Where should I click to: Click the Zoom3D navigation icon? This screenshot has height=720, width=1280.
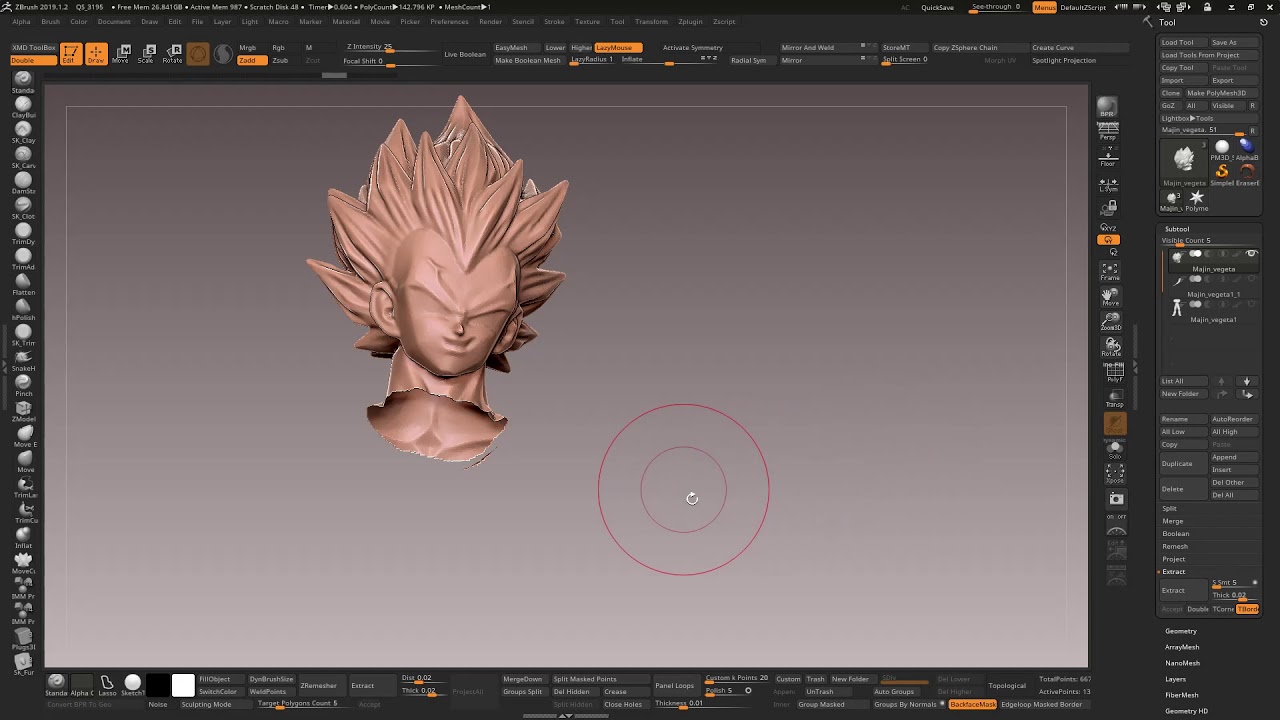[1111, 321]
